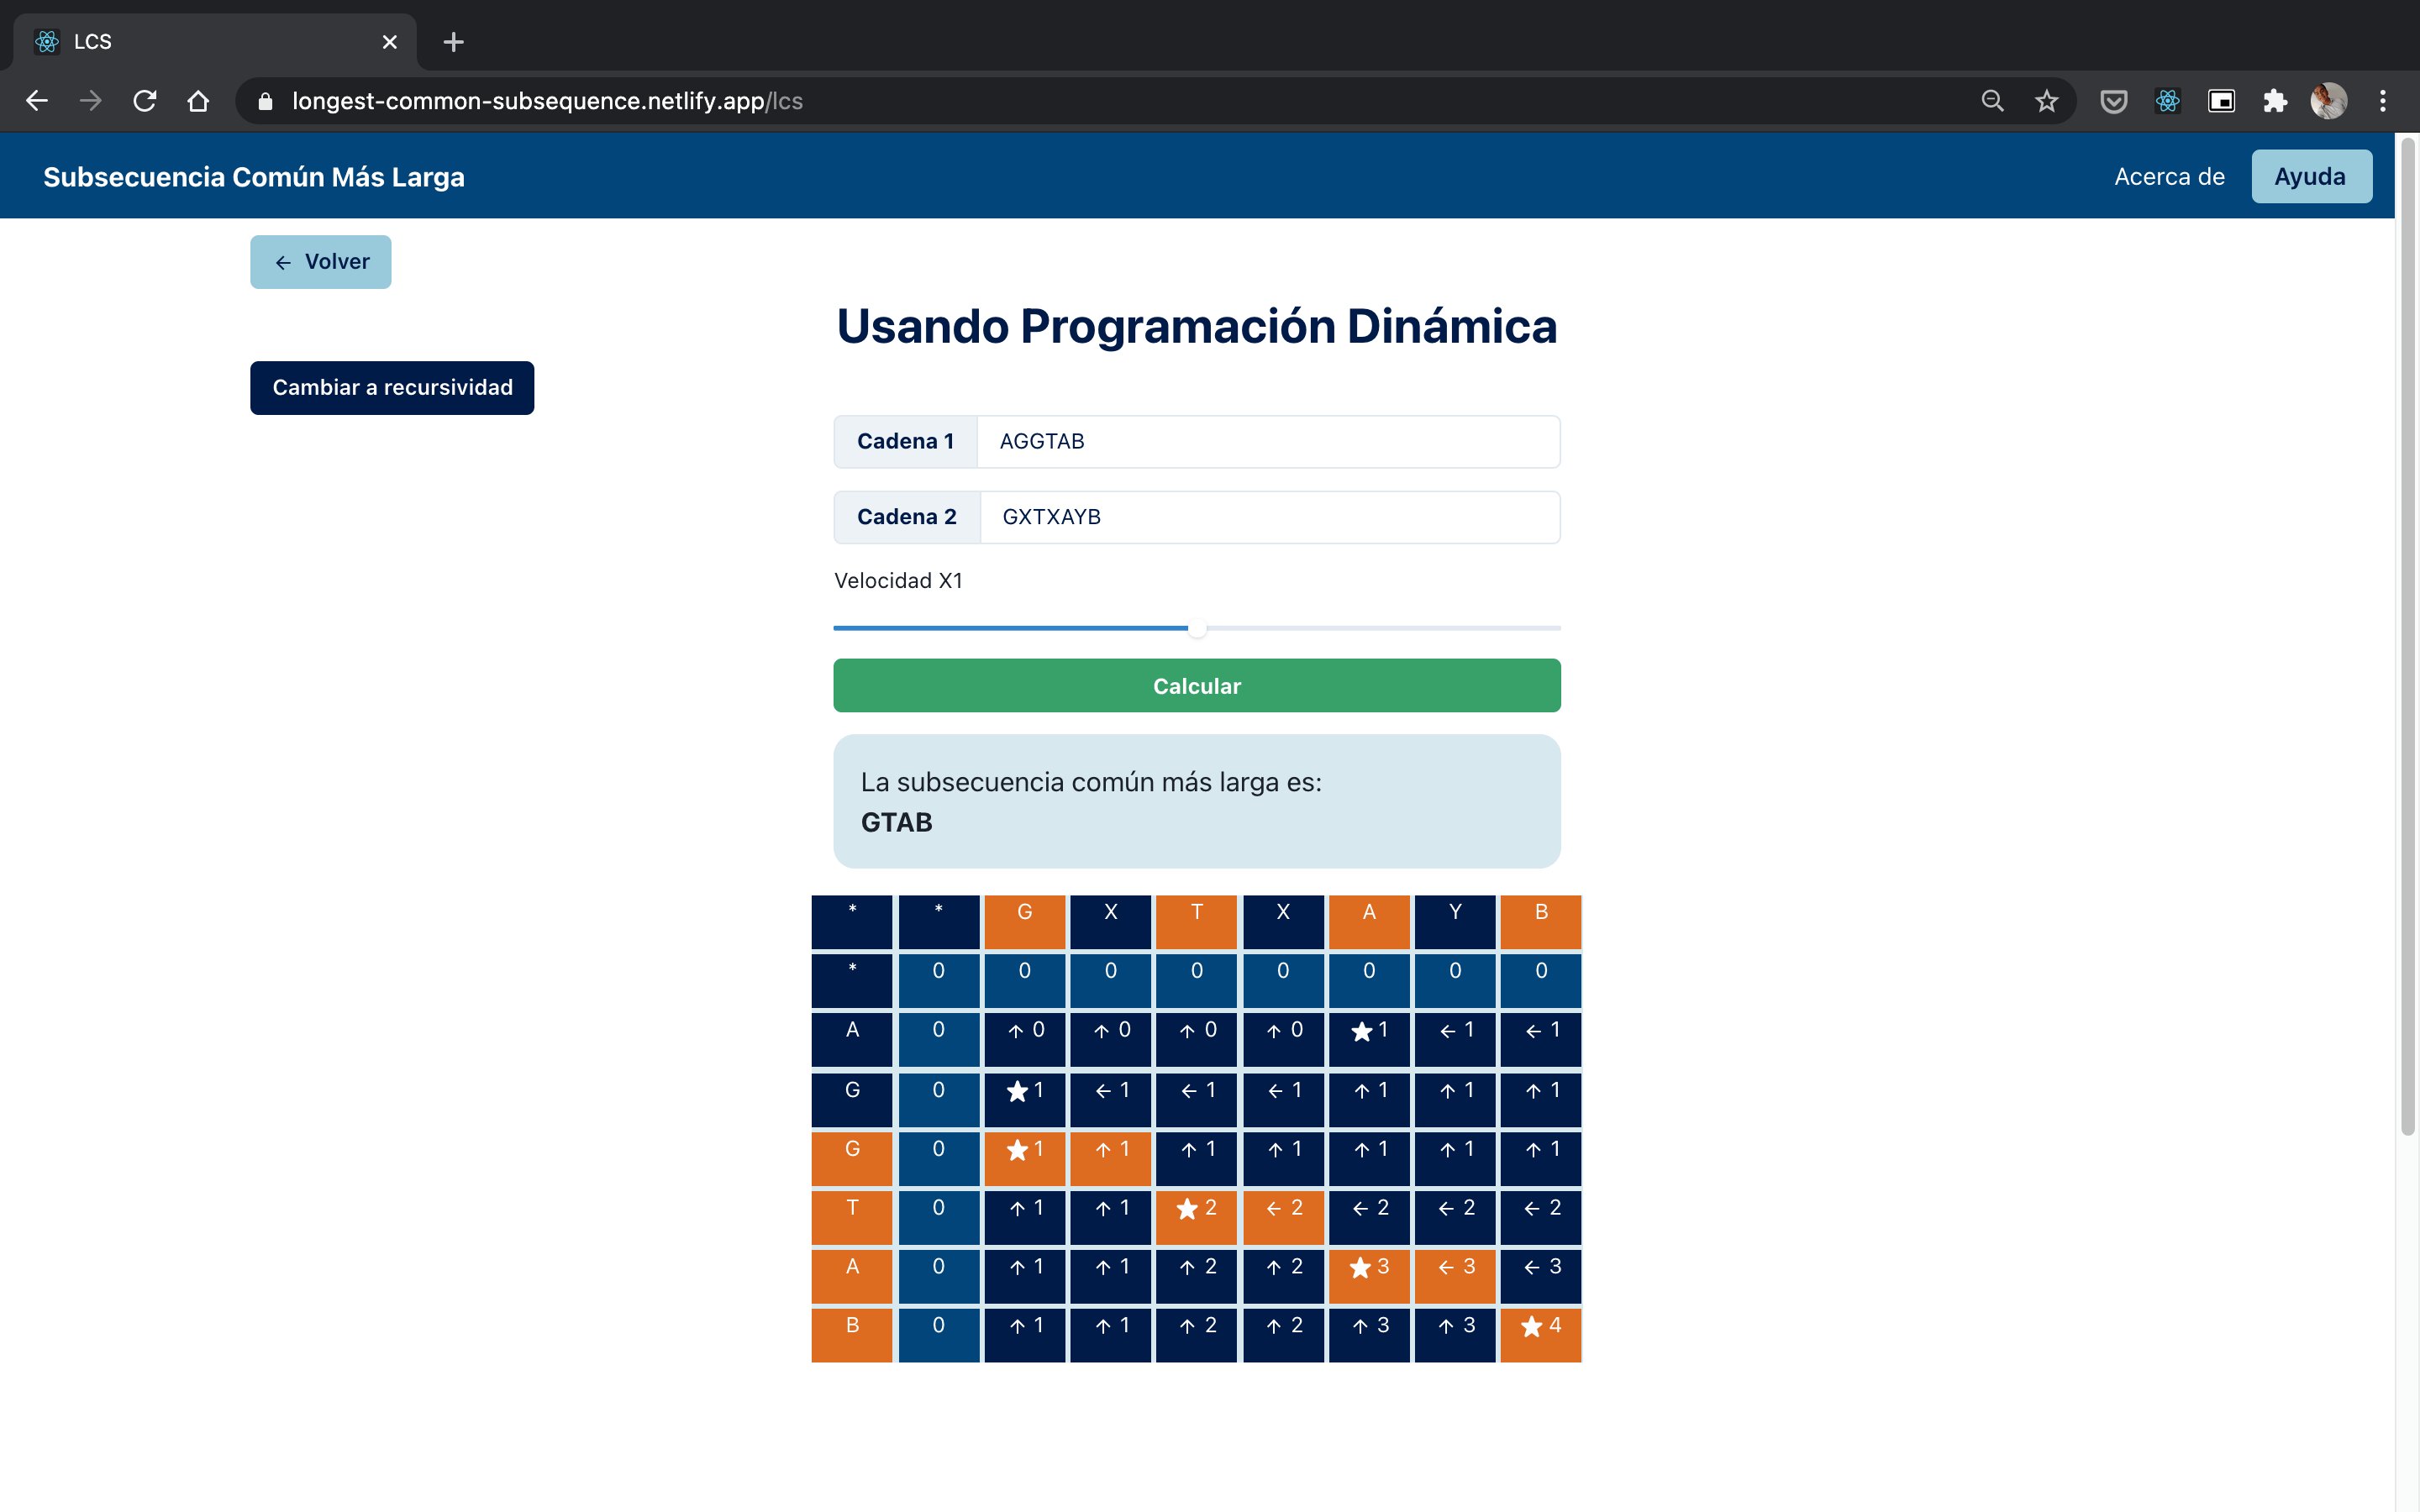Open the Acerca de page
2420x1512 pixels.
[2169, 177]
